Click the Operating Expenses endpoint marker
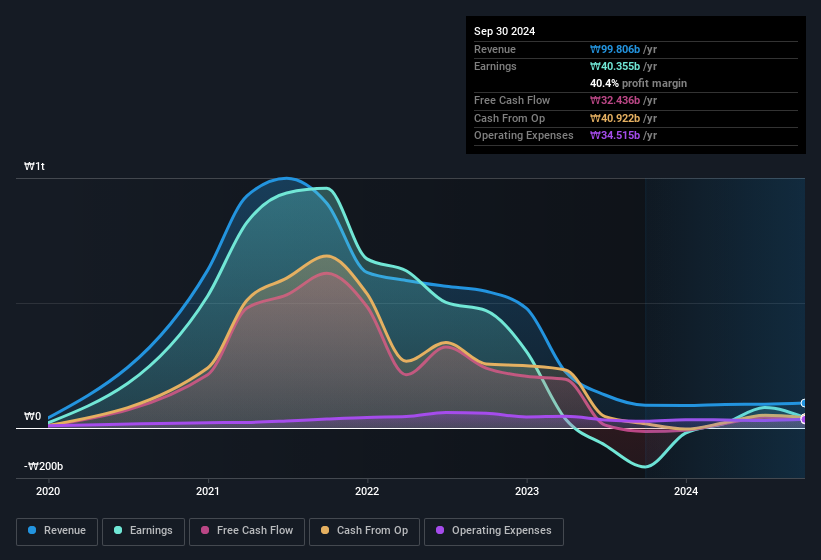Screen dimensions: 821x560 (x=804, y=419)
